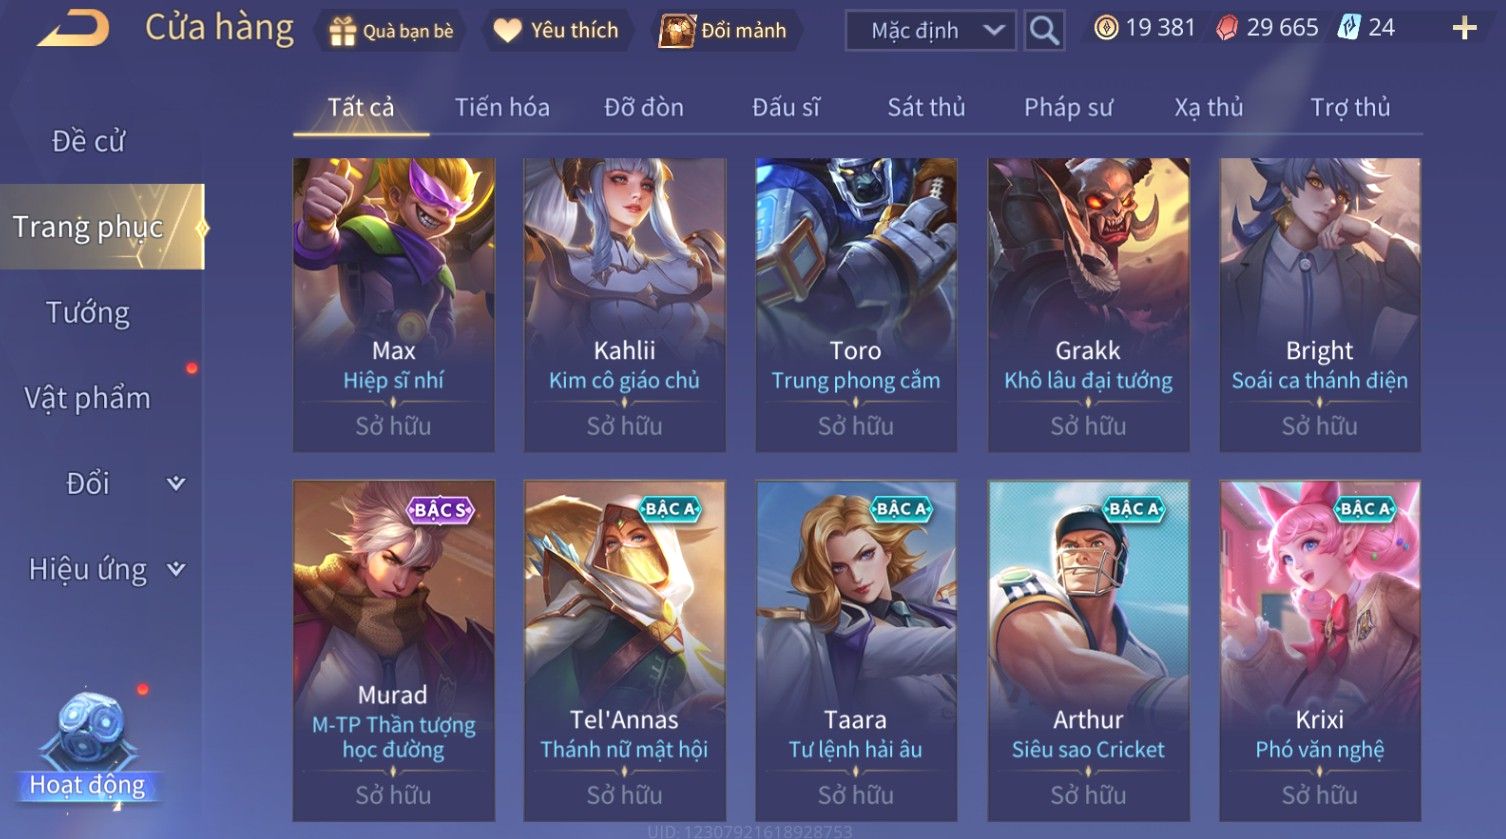Go back using the golden return arrow
The height and width of the screenshot is (839, 1506).
72,29
